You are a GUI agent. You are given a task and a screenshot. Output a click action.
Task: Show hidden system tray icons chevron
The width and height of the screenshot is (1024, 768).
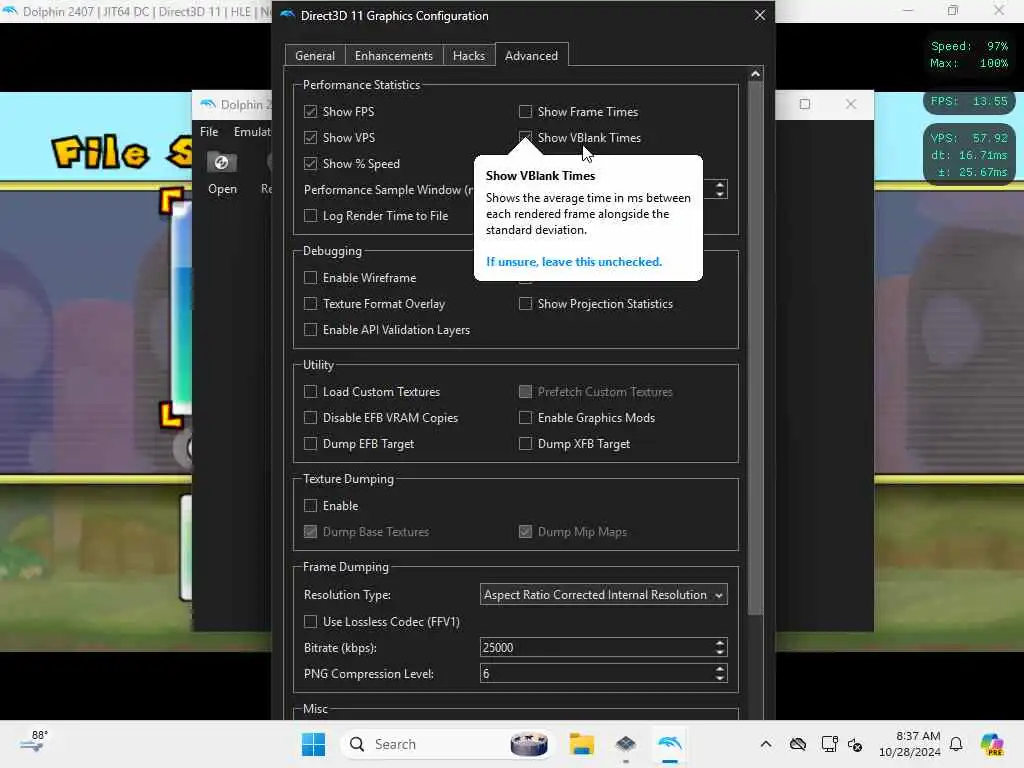click(766, 744)
